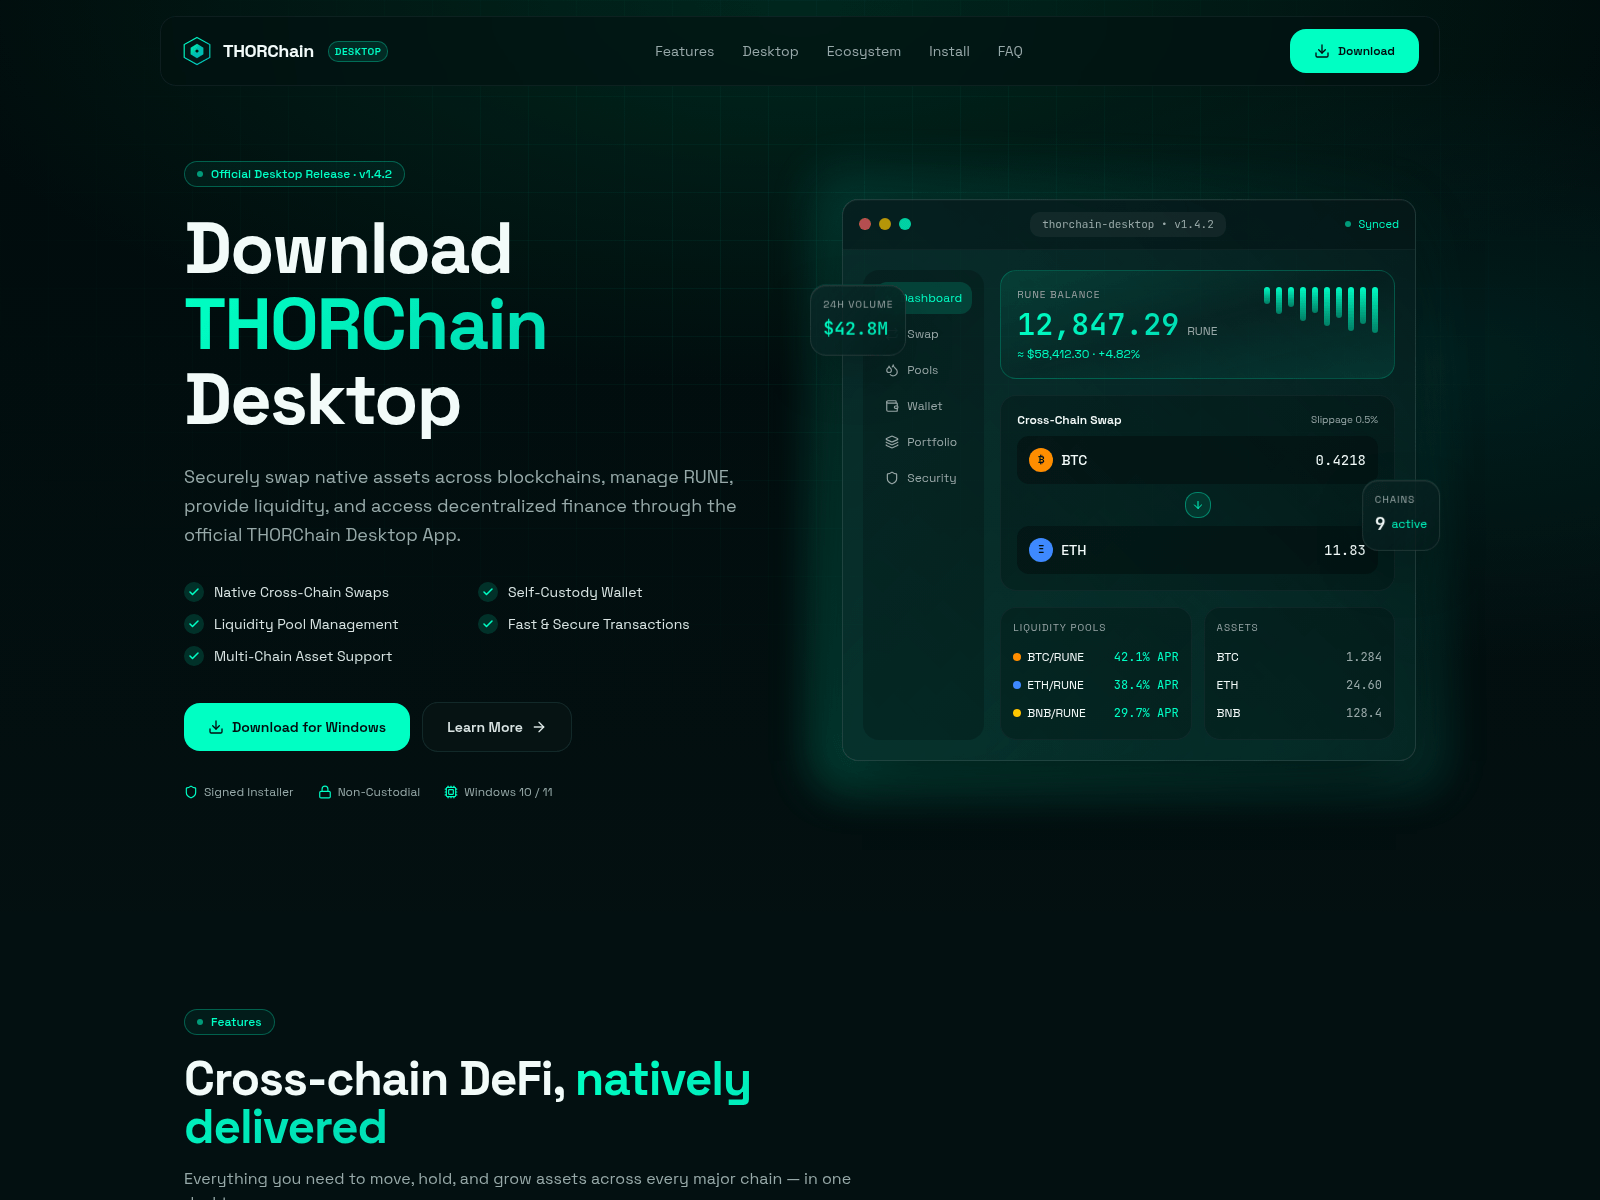
Task: Click the Learn More button
Action: pos(496,727)
